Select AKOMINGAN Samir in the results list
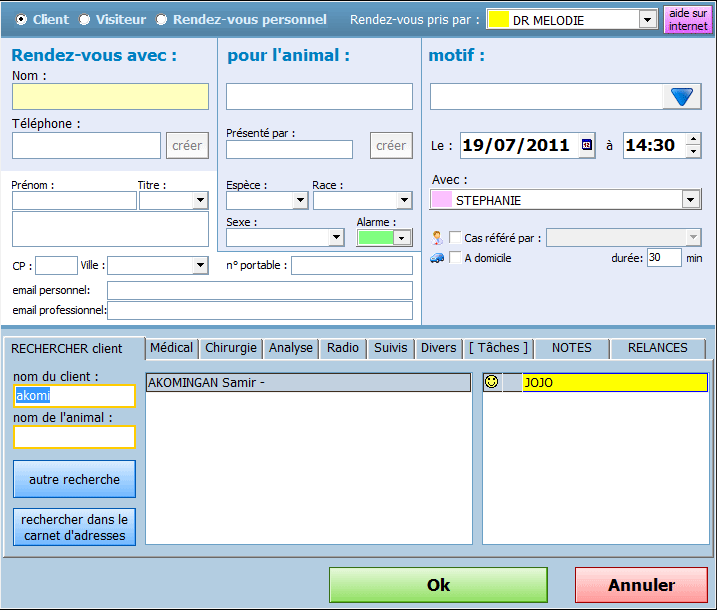Viewport: 717px width, 610px height. pyautogui.click(x=307, y=382)
